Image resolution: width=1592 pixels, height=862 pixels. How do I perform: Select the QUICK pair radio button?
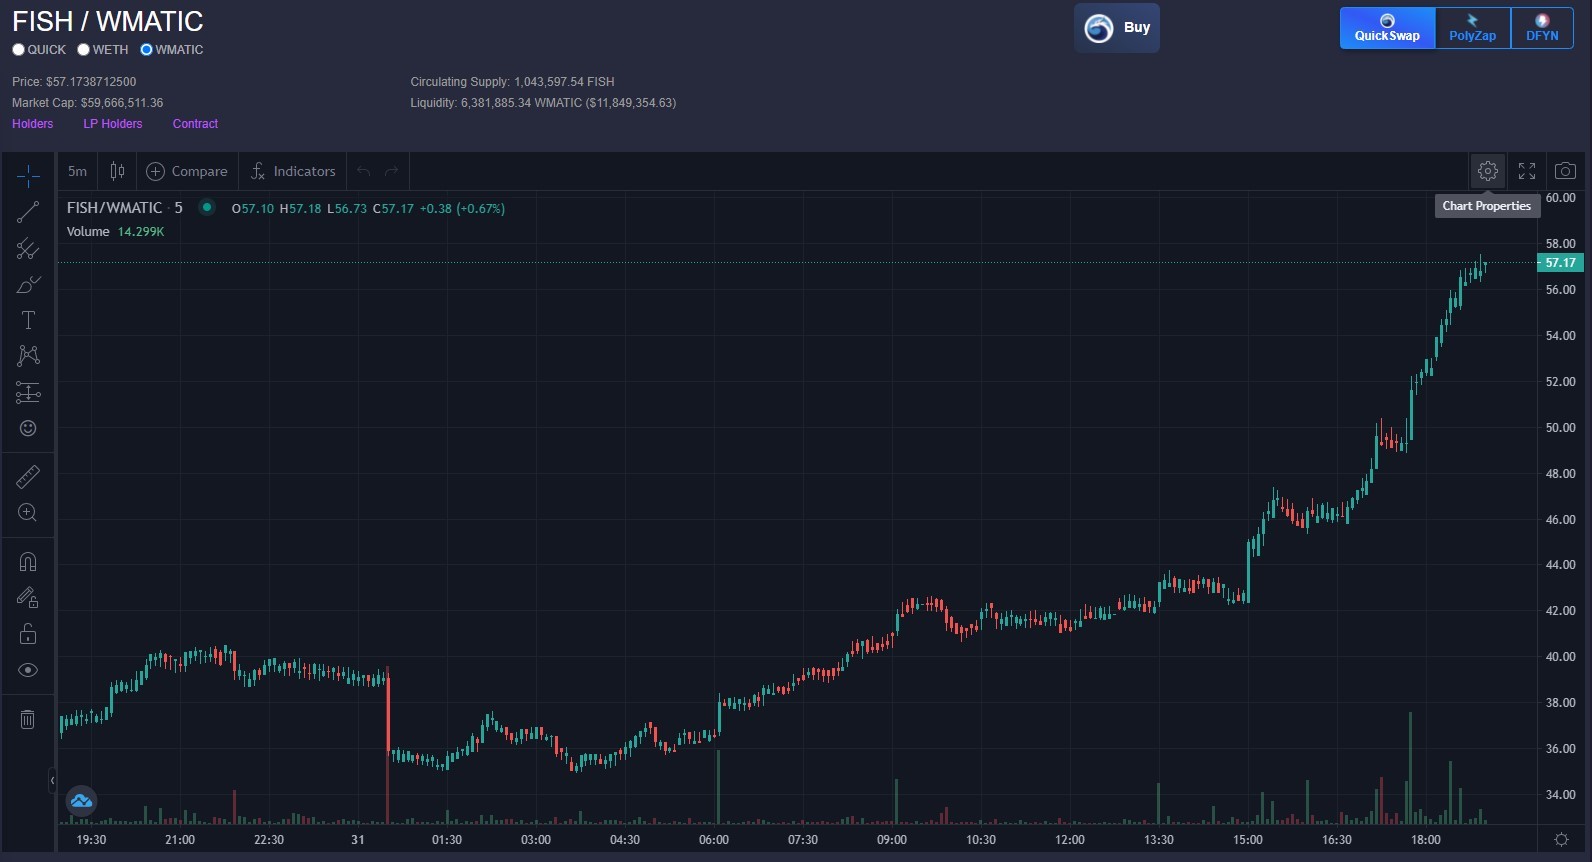click(x=18, y=50)
